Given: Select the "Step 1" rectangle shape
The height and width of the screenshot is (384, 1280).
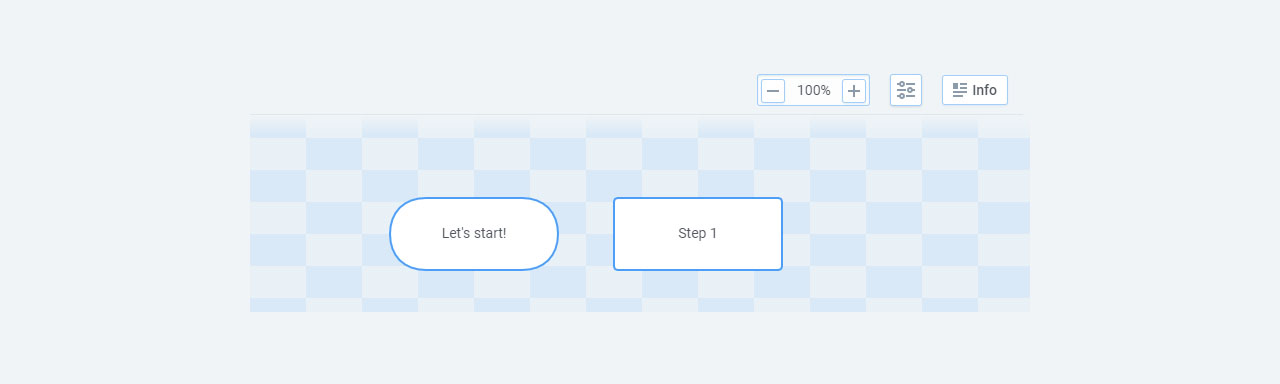Looking at the screenshot, I should point(698,234).
